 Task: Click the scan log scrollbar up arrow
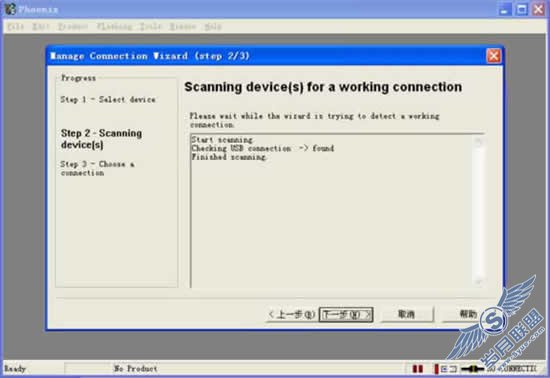pos(478,141)
